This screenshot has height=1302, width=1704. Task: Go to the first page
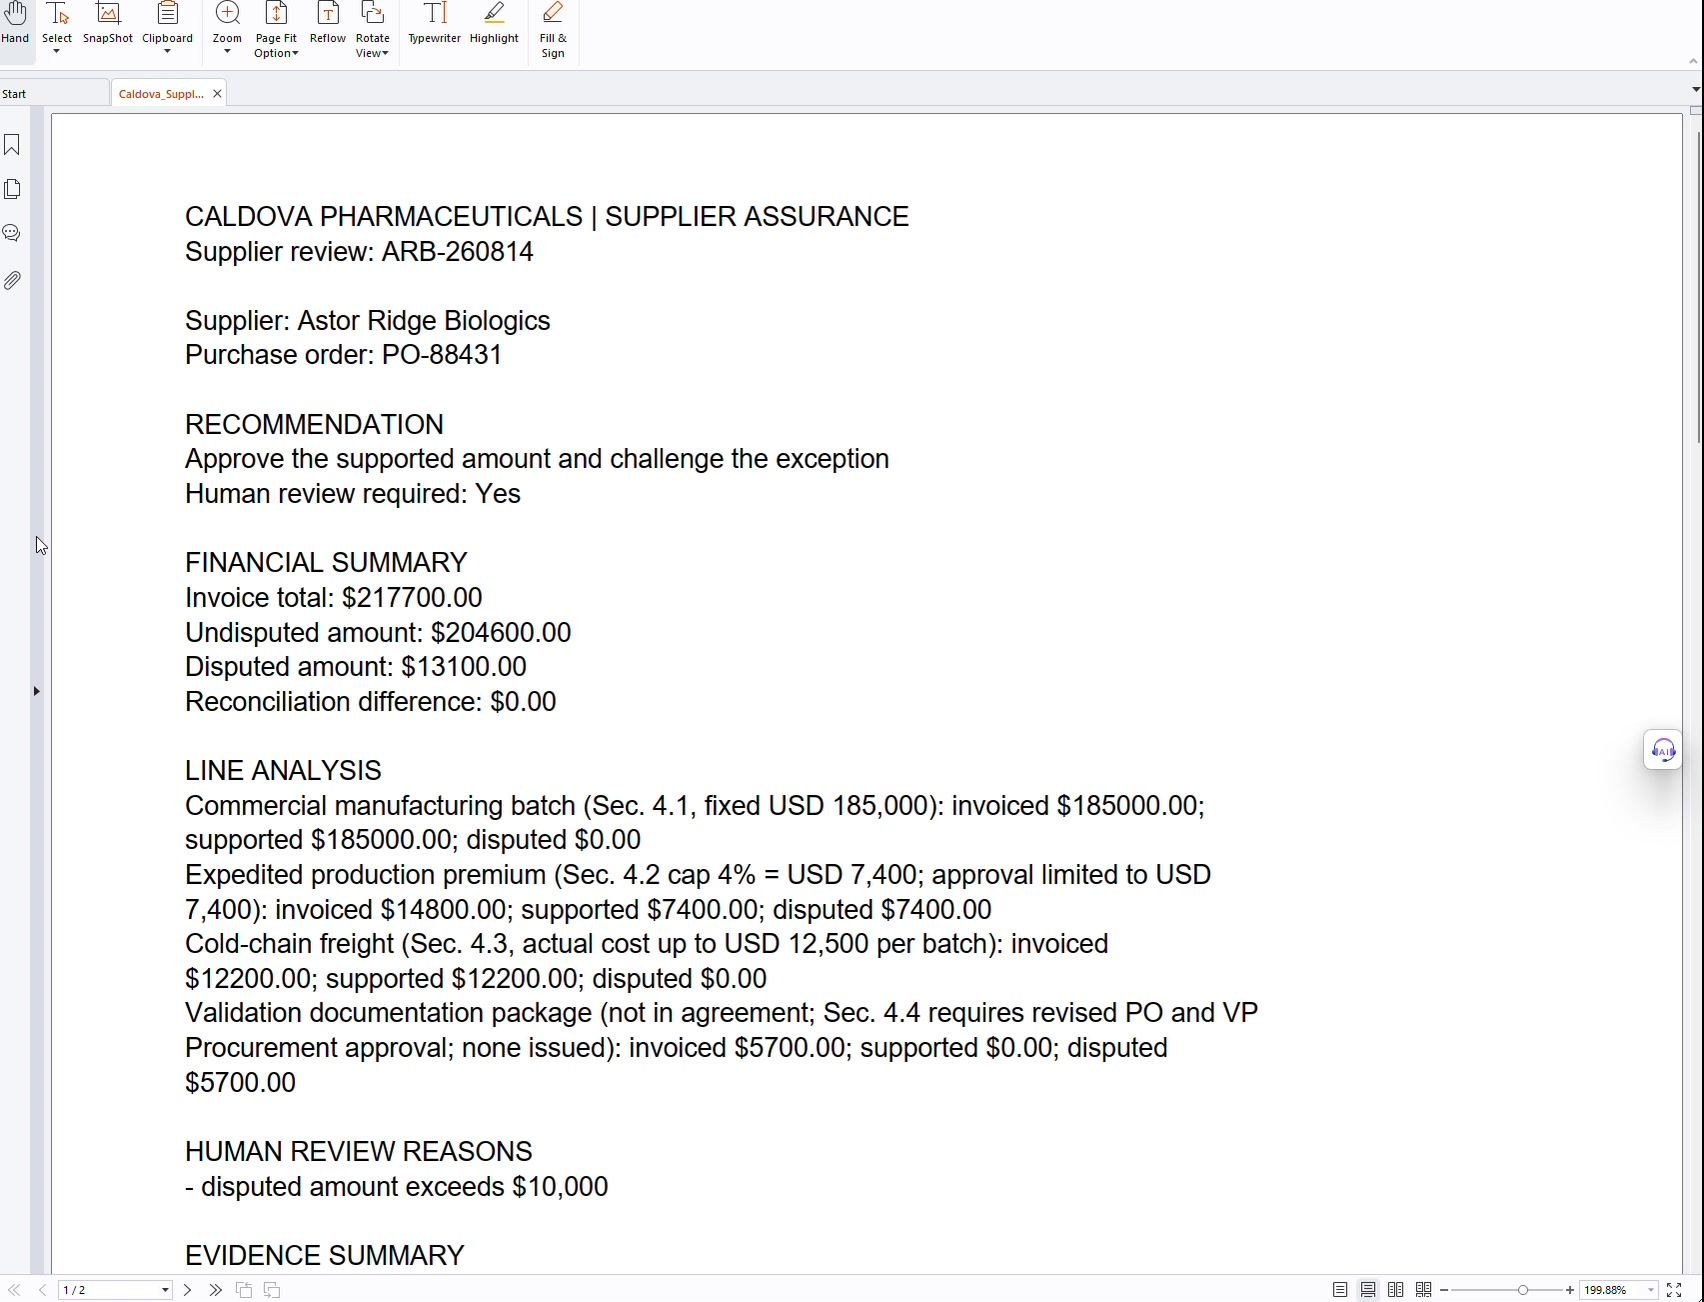[14, 1290]
